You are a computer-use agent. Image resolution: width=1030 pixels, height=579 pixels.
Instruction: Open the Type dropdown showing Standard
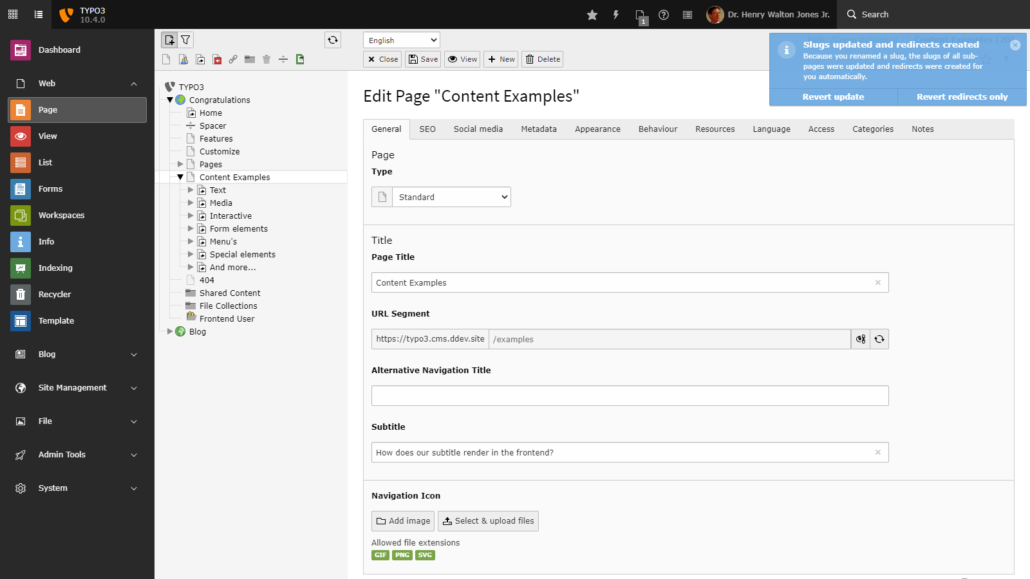pos(452,196)
